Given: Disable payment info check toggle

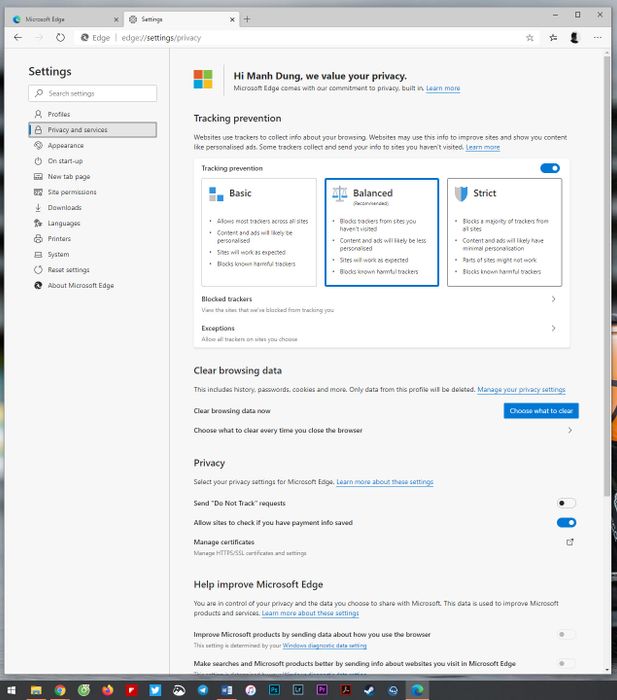Looking at the screenshot, I should (566, 523).
